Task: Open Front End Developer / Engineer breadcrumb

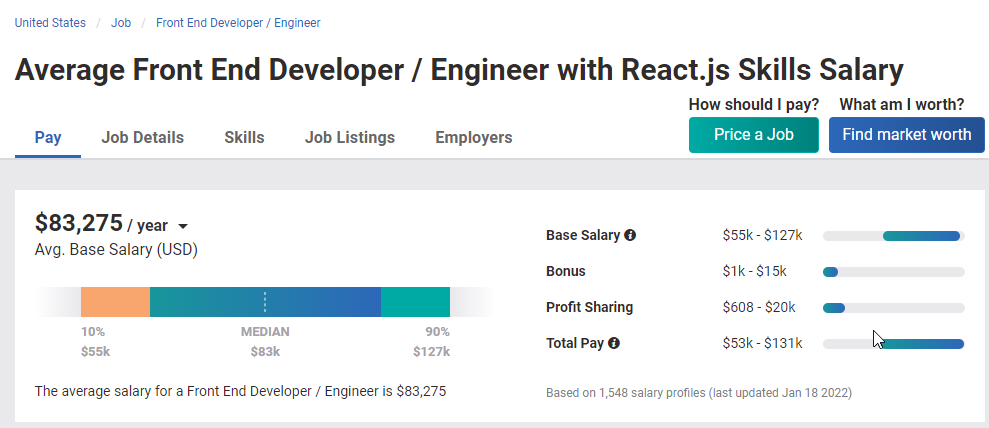Action: coord(238,23)
